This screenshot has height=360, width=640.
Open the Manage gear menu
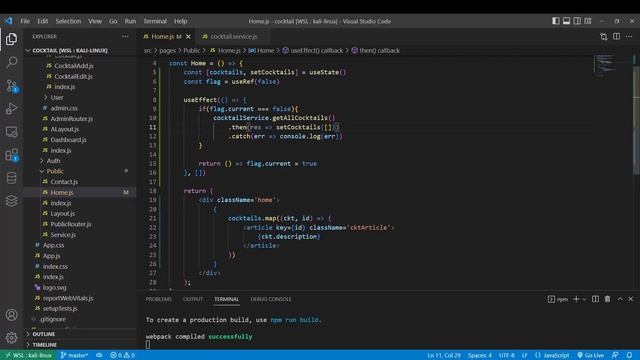click(x=11, y=338)
